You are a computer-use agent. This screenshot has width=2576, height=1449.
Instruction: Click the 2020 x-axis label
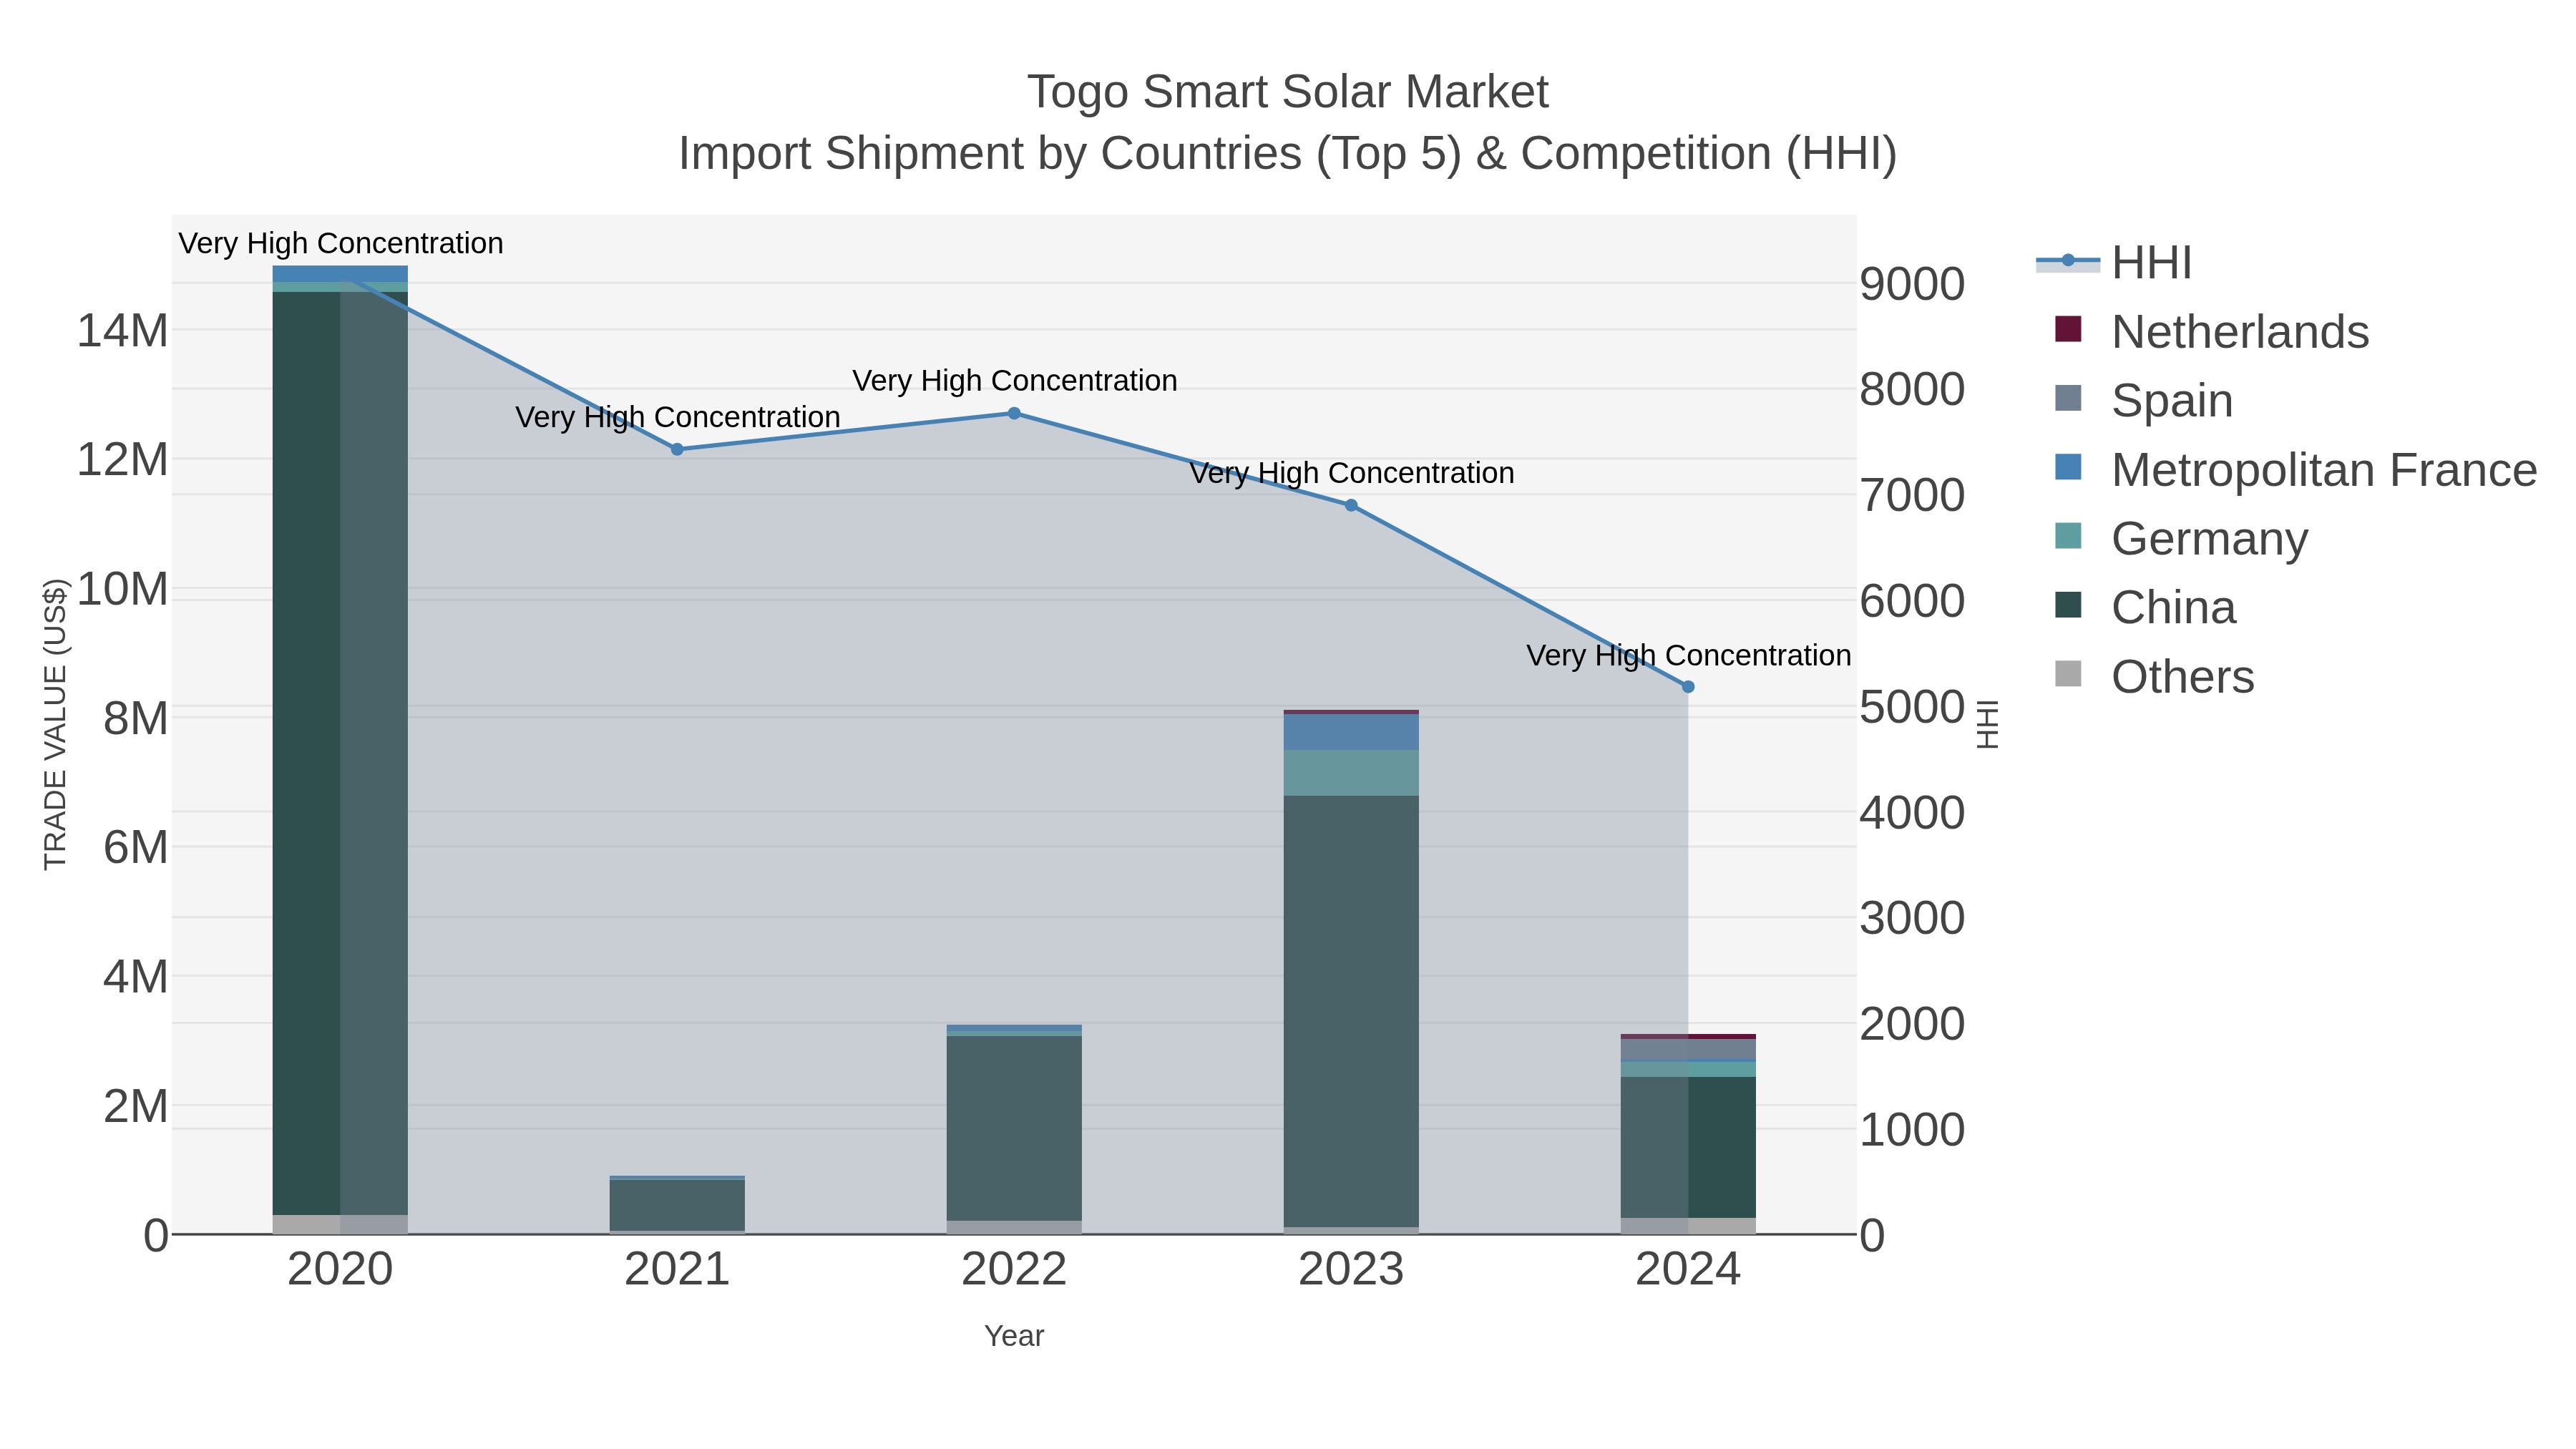pyautogui.click(x=340, y=1270)
